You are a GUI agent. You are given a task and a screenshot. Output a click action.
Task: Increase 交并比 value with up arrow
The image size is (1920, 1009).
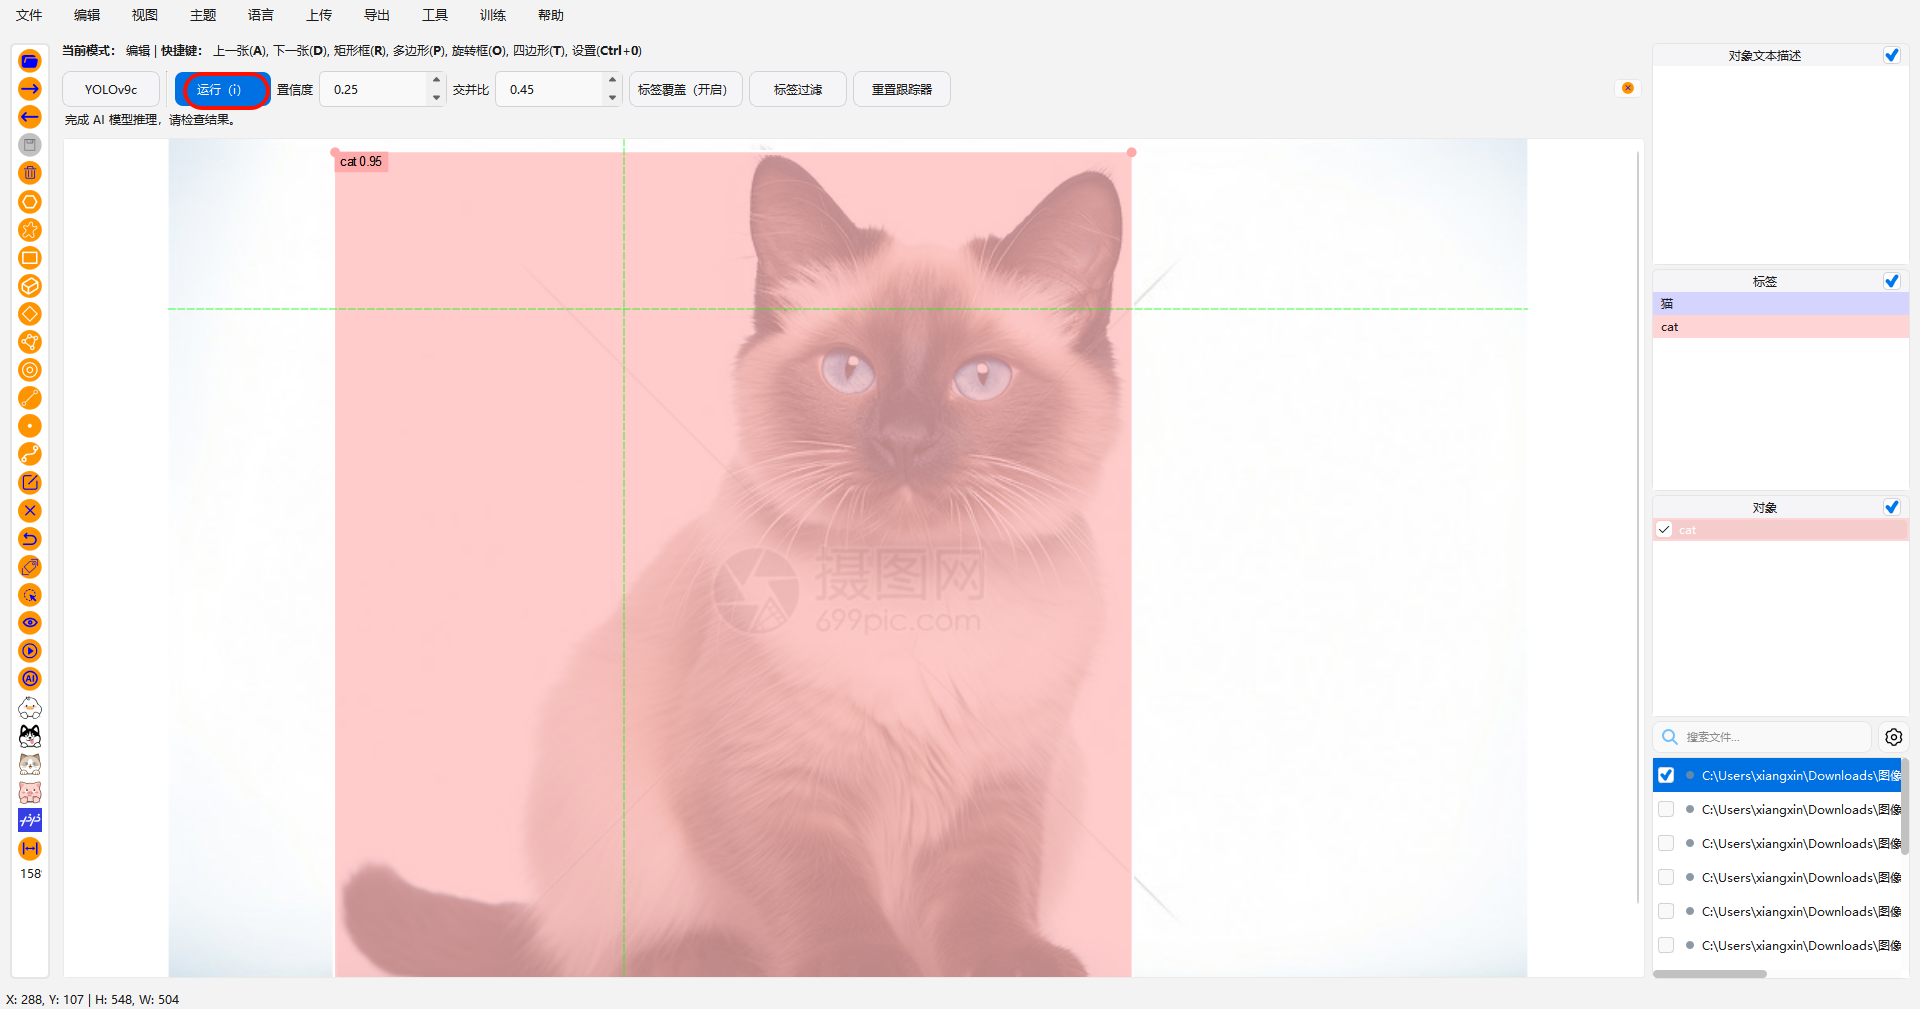pos(612,80)
